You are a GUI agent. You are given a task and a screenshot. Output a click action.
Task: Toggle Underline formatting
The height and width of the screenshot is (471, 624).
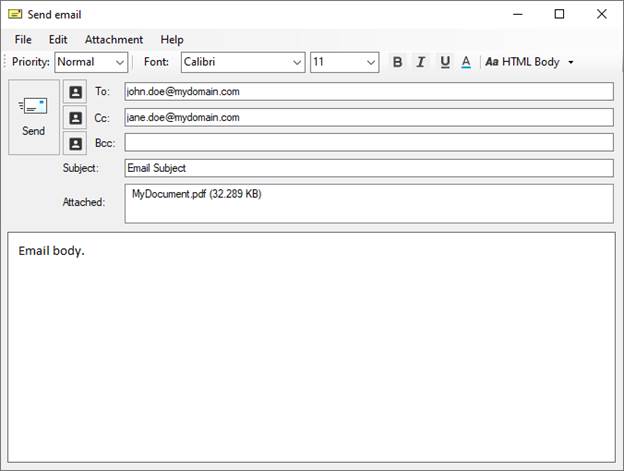pos(444,62)
